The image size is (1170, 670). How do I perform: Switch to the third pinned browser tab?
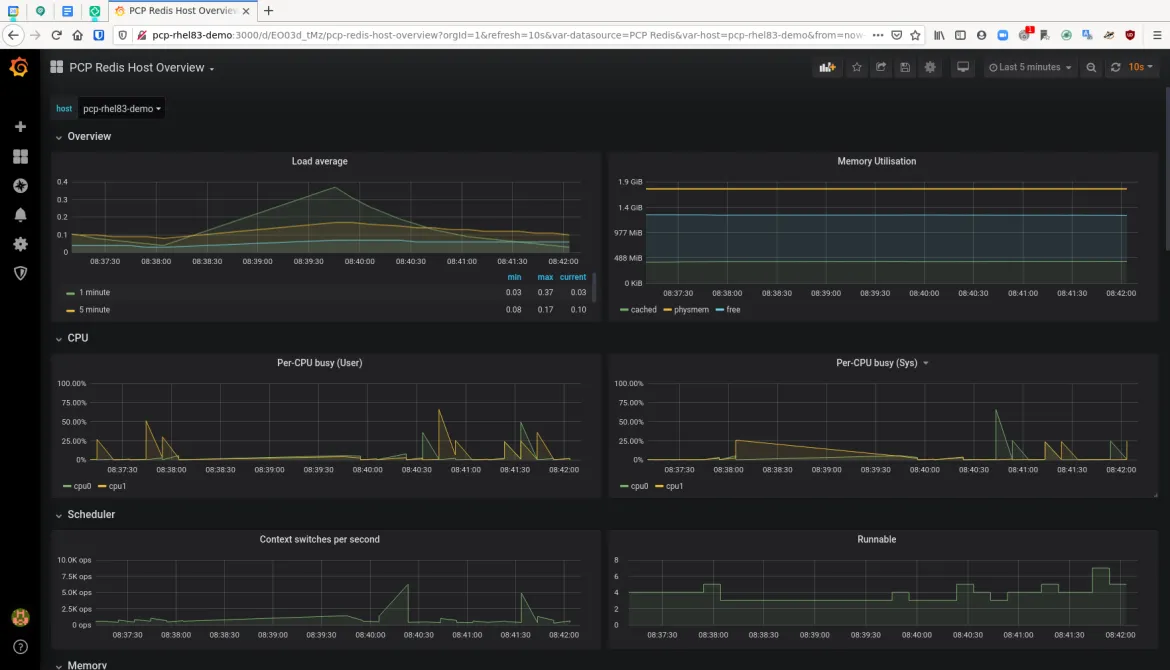[67, 11]
